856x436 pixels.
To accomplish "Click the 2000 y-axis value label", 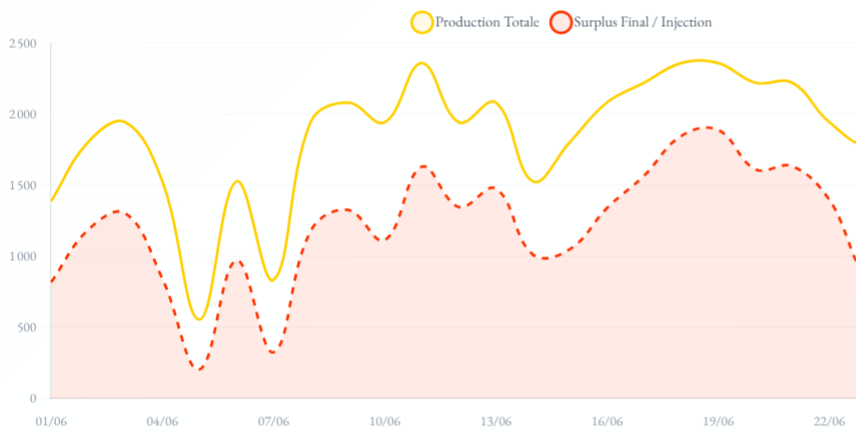I will point(22,115).
